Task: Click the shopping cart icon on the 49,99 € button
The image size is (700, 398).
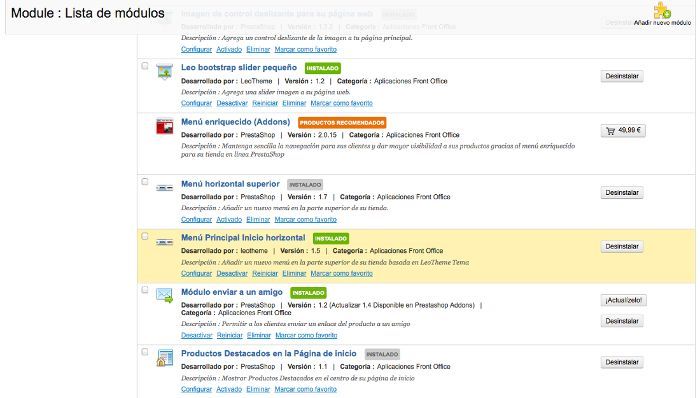Action: pyautogui.click(x=610, y=131)
